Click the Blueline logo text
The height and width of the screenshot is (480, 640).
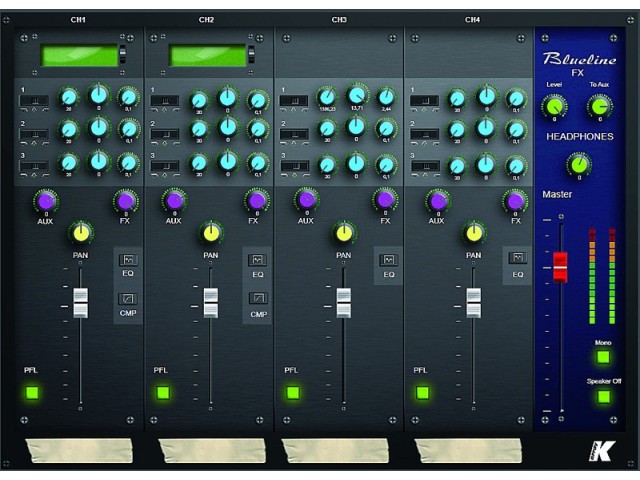tap(579, 59)
